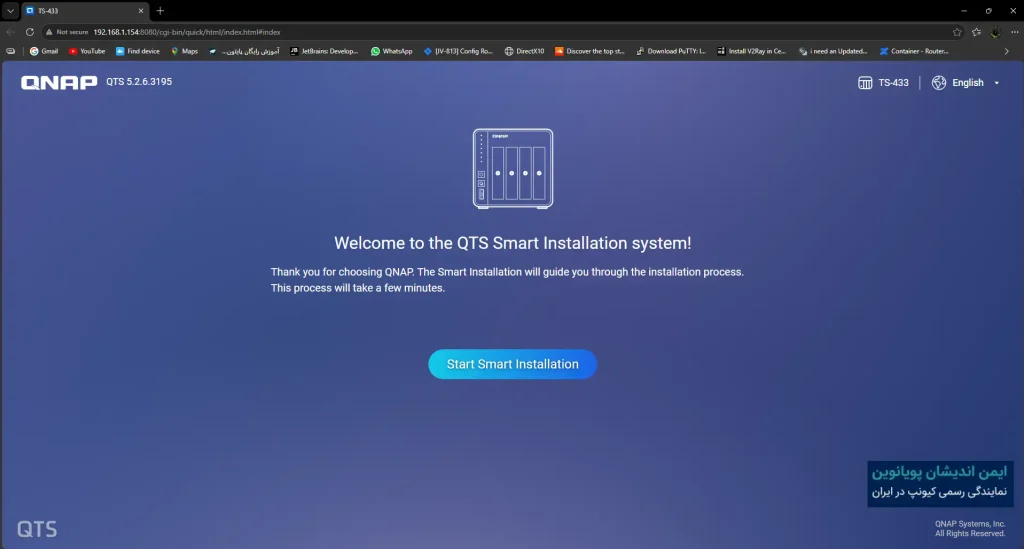Open the DirectX10 bookmark
The image size is (1024, 549).
524,51
